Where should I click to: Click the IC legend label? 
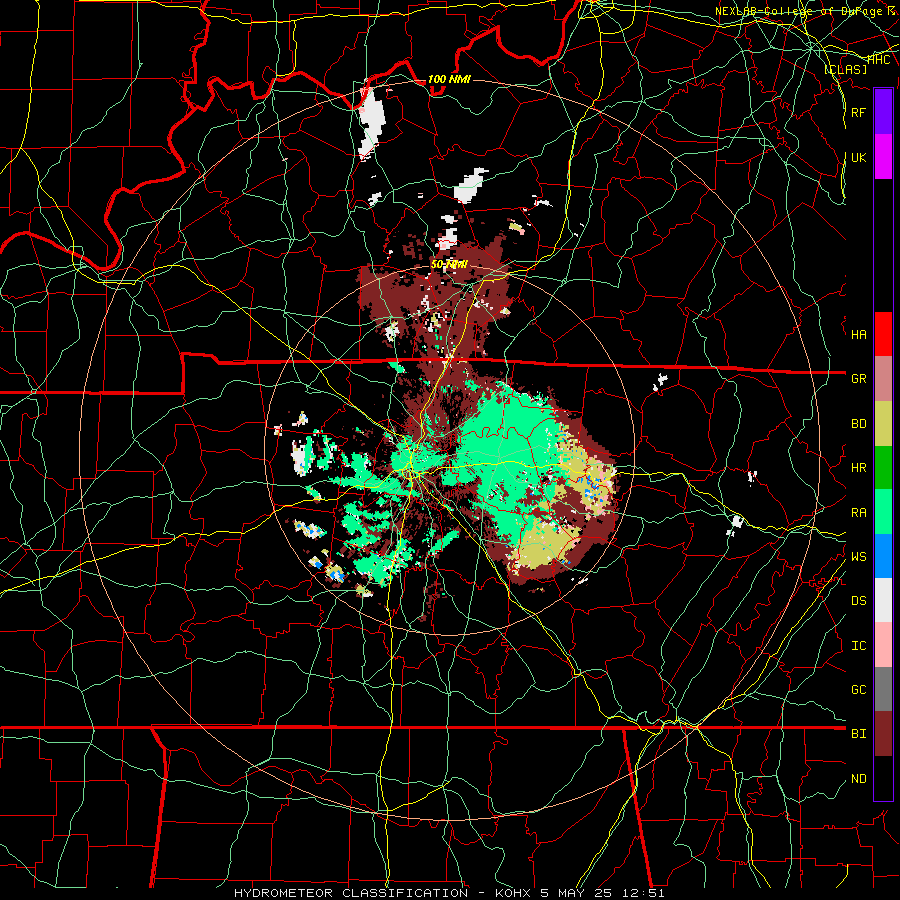coord(858,646)
